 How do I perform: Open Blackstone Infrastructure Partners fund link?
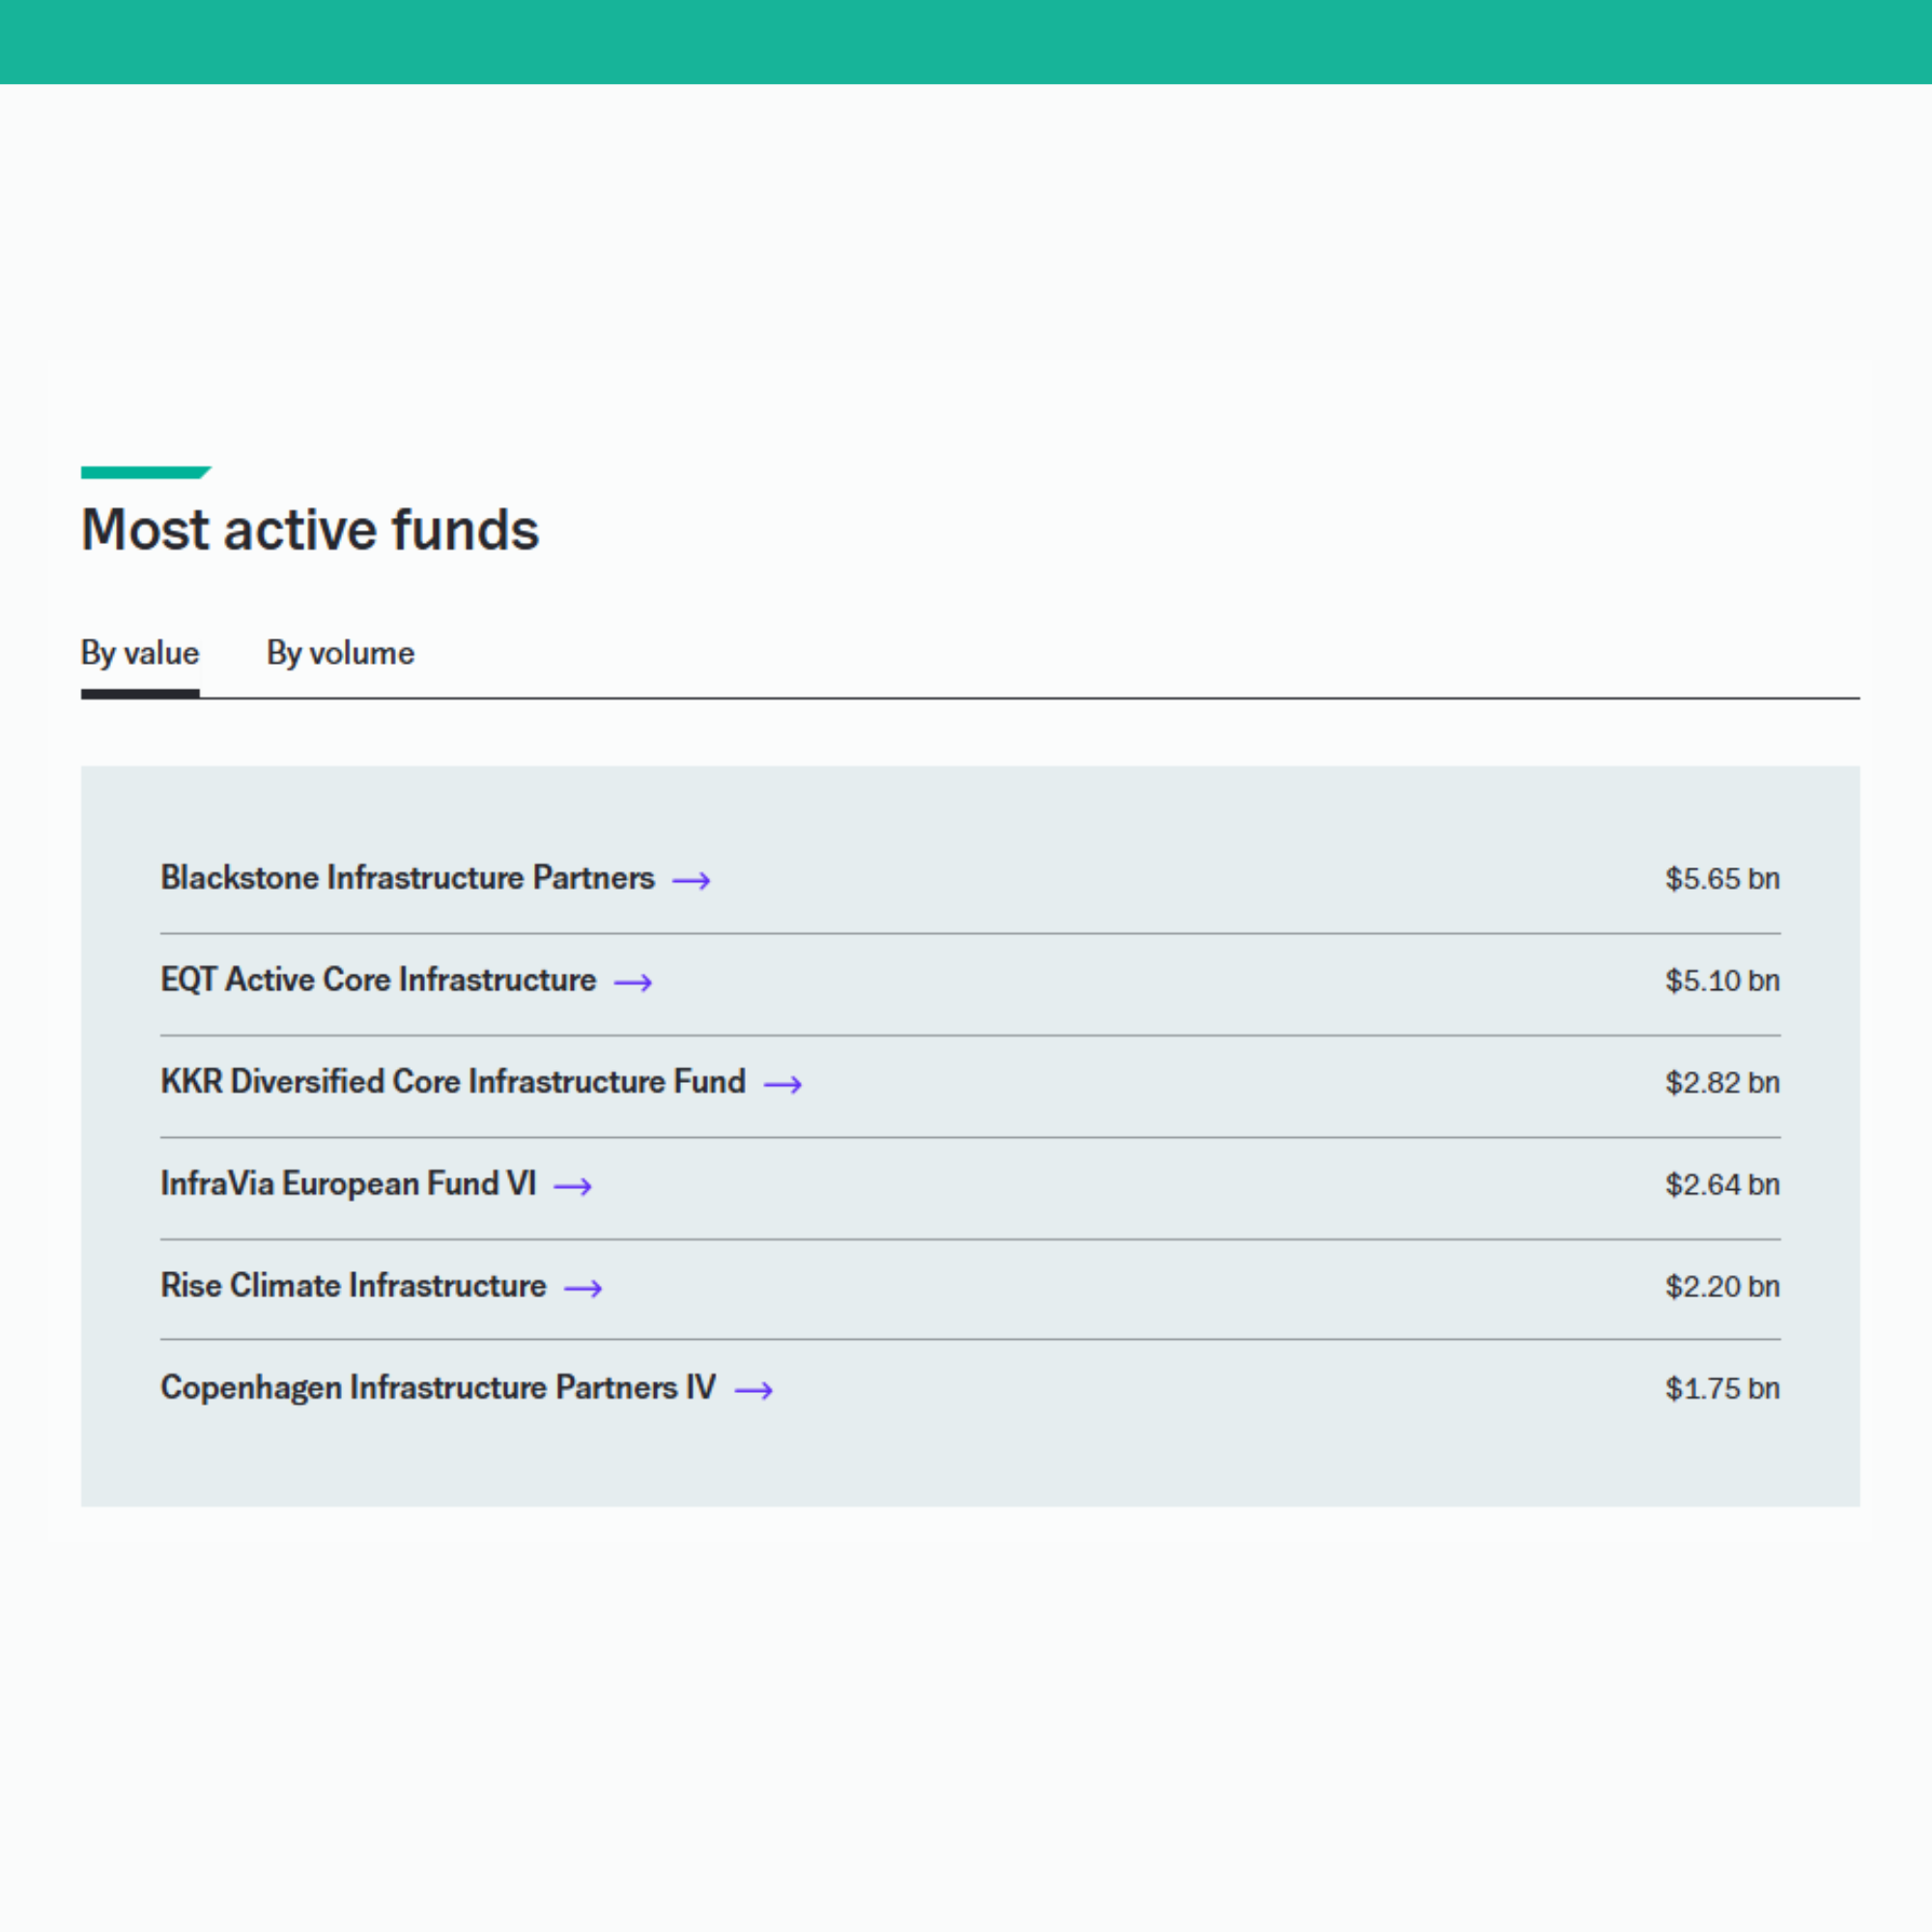pos(407,878)
